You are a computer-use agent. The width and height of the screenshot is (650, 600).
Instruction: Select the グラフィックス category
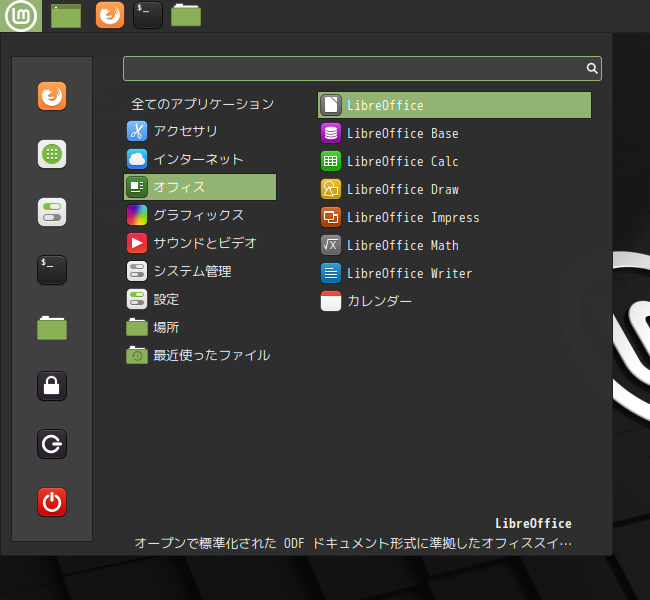click(200, 215)
